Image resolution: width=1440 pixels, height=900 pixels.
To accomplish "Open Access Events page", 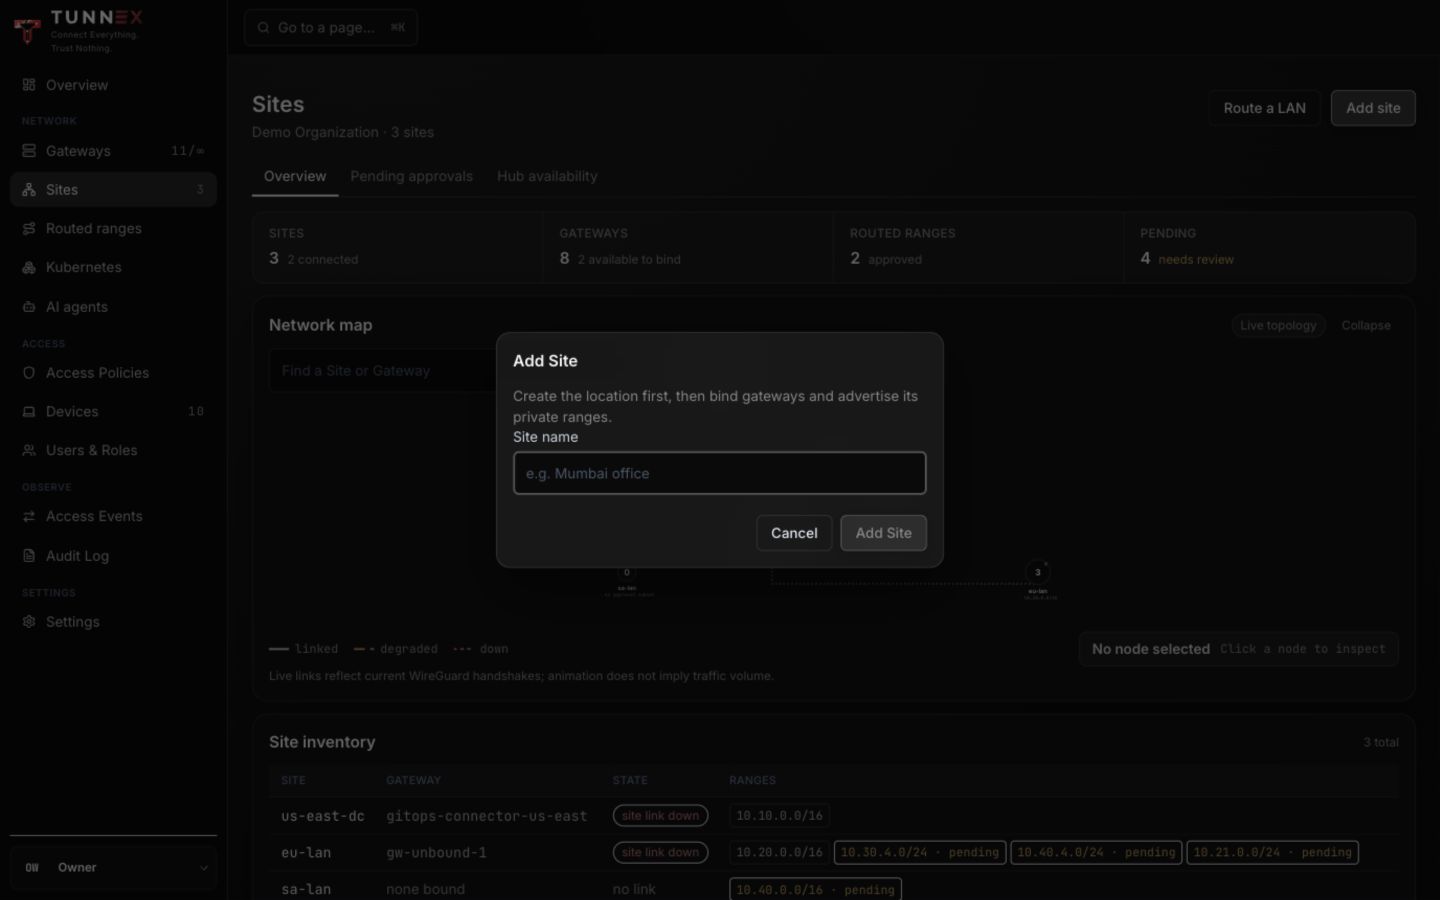I will (113, 517).
